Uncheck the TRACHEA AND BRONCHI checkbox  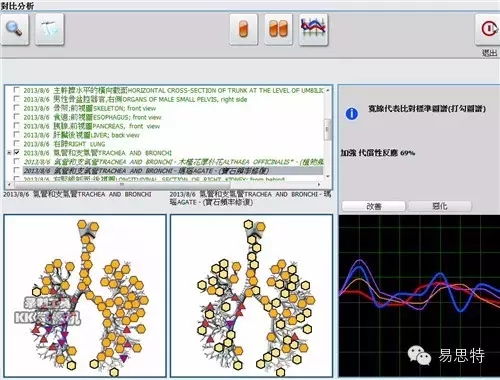(x=16, y=152)
